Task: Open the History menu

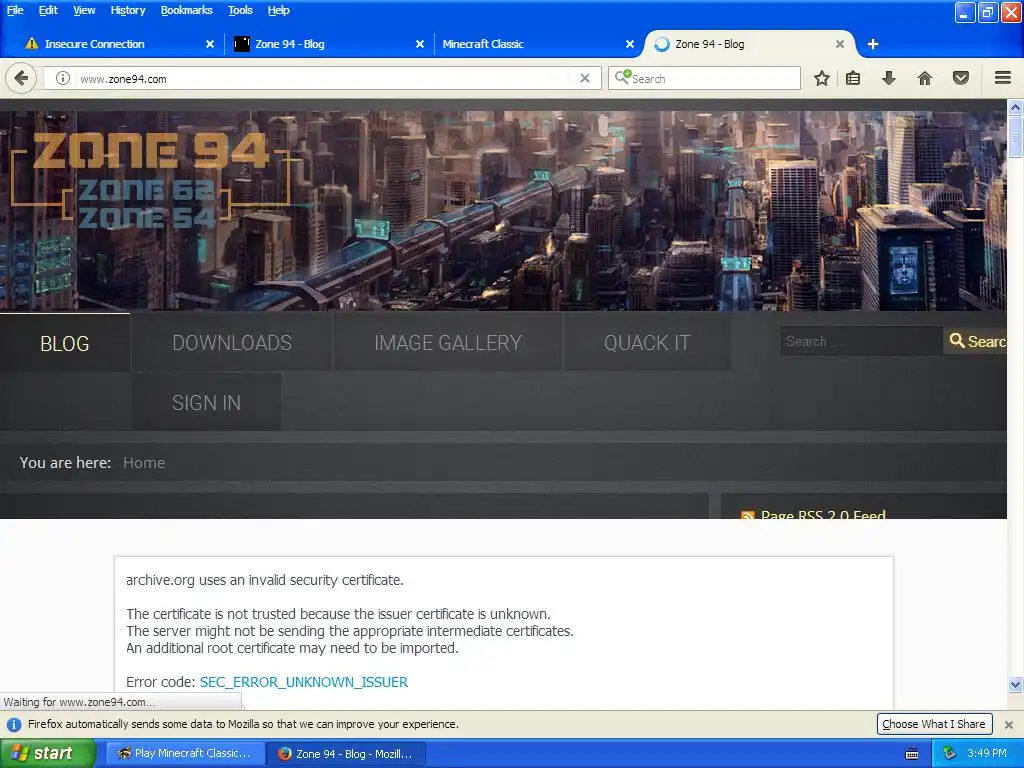Action: [x=128, y=10]
